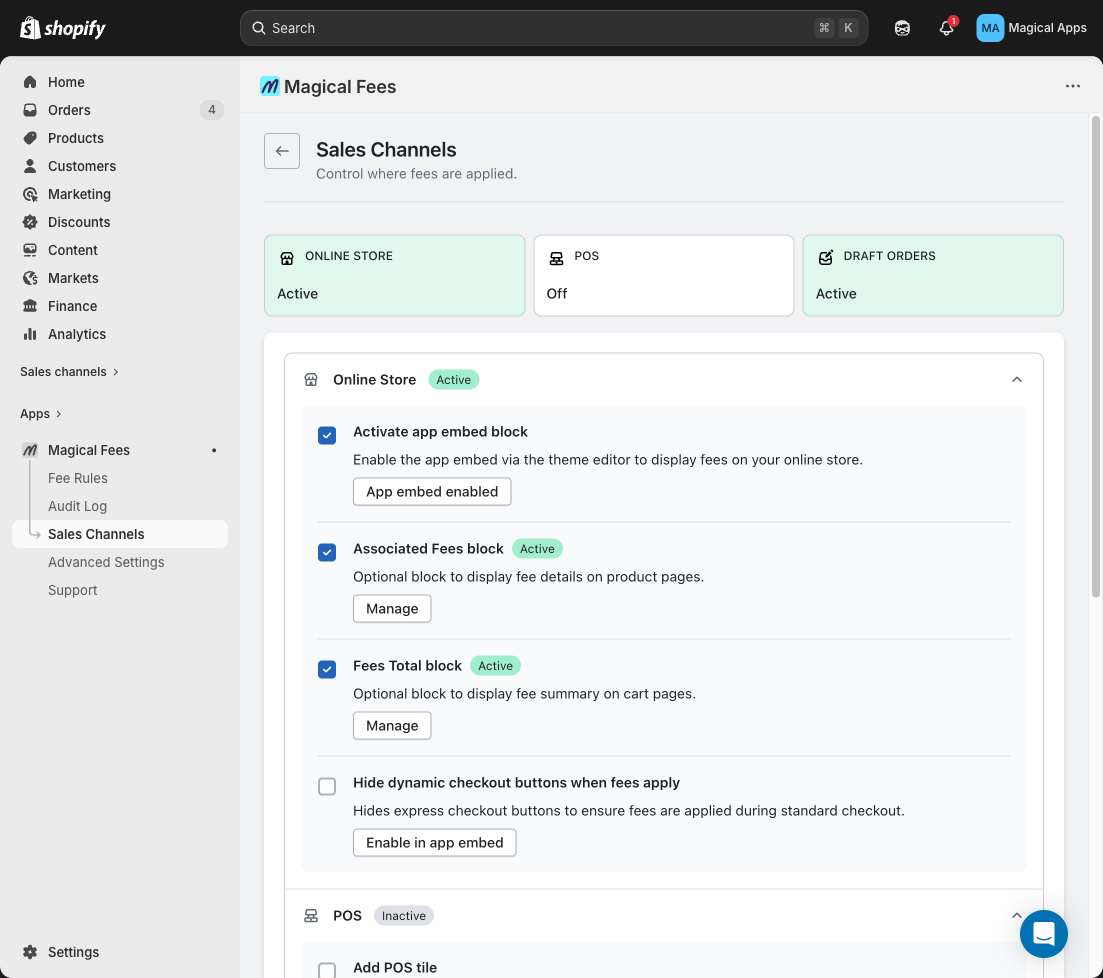Open notifications via the bell icon
Image resolution: width=1103 pixels, height=978 pixels.
[946, 28]
